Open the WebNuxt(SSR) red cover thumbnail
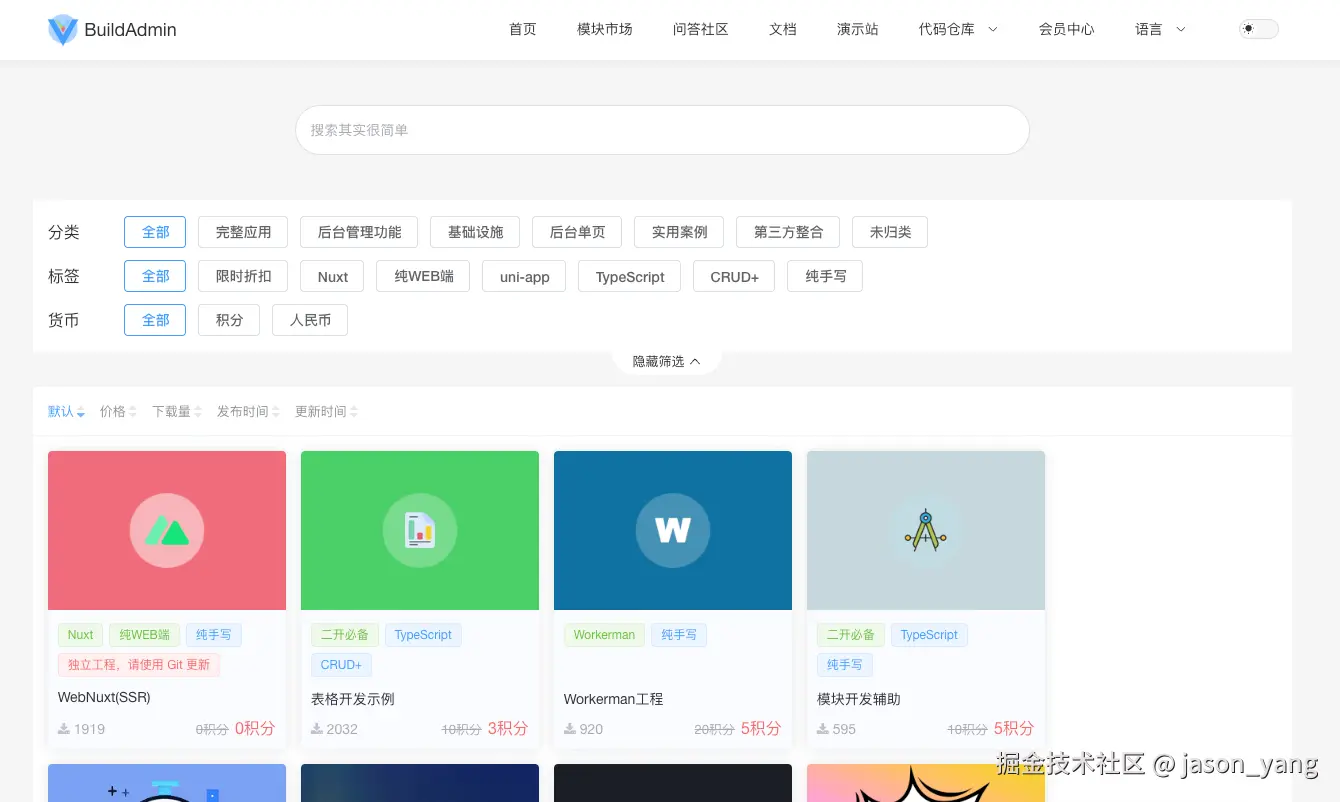This screenshot has width=1340, height=802. pyautogui.click(x=167, y=530)
